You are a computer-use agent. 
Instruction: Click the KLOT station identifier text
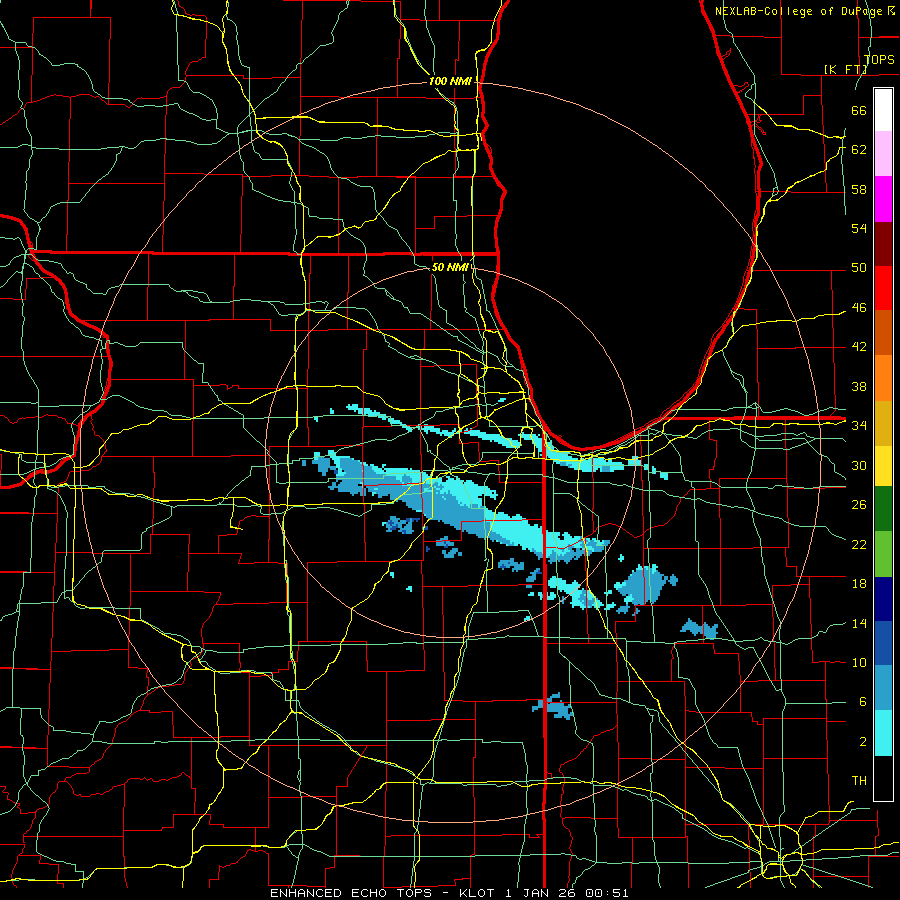point(479,893)
